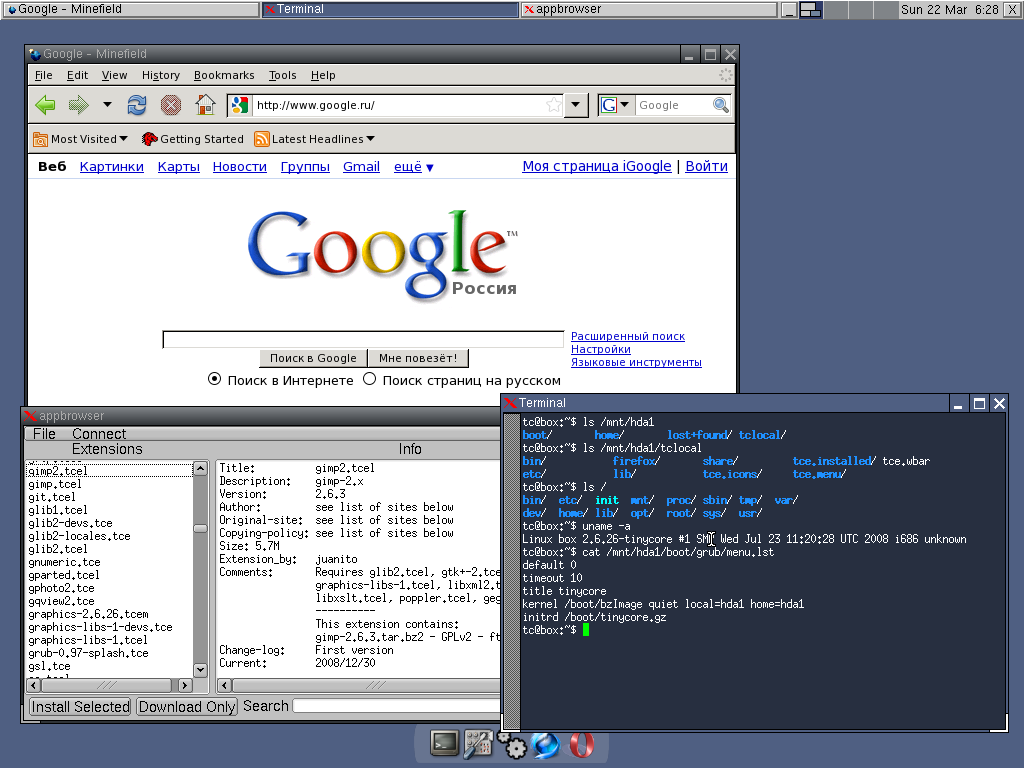Open the appbrowser File menu
The image size is (1024, 768).
pyautogui.click(x=44, y=434)
